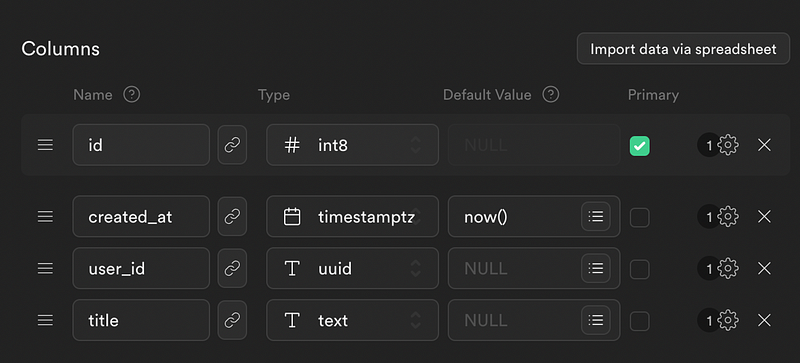Screen dimensions: 800x363
Task: Remove the created_at column with its X
Action: point(764,216)
